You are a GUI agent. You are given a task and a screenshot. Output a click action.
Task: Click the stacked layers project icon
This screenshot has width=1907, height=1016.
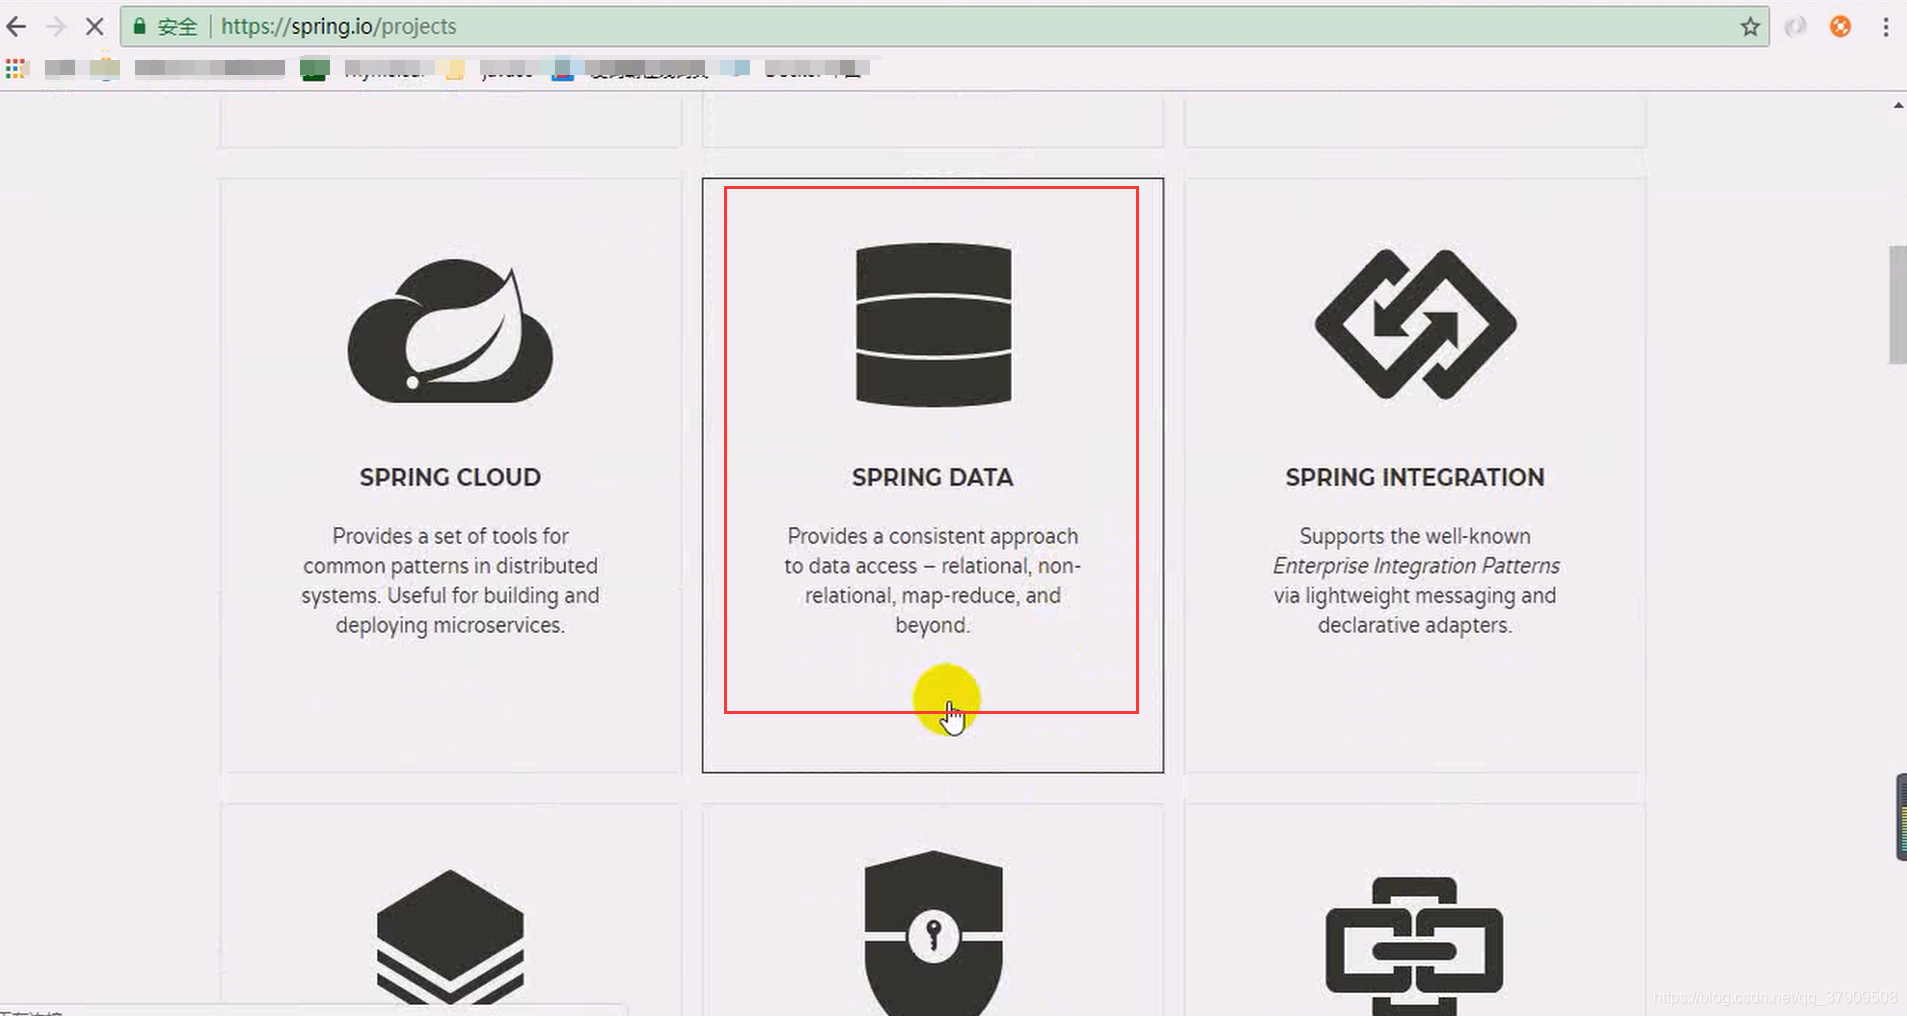[x=450, y=936]
